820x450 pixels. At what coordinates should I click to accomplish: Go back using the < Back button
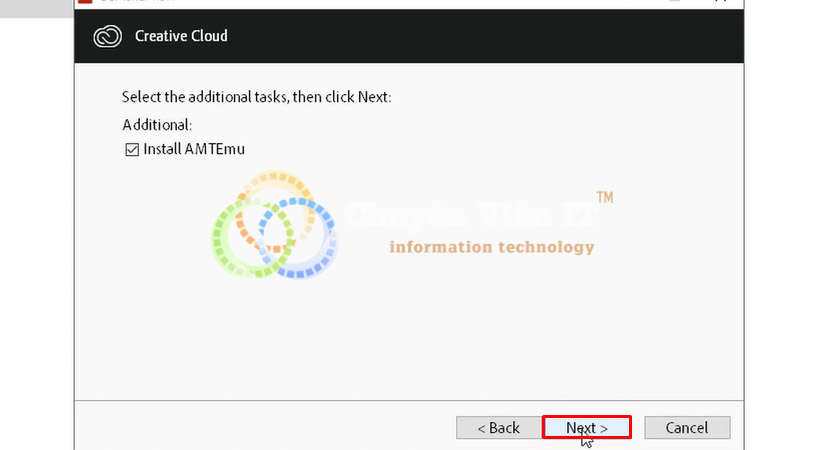[x=498, y=428]
